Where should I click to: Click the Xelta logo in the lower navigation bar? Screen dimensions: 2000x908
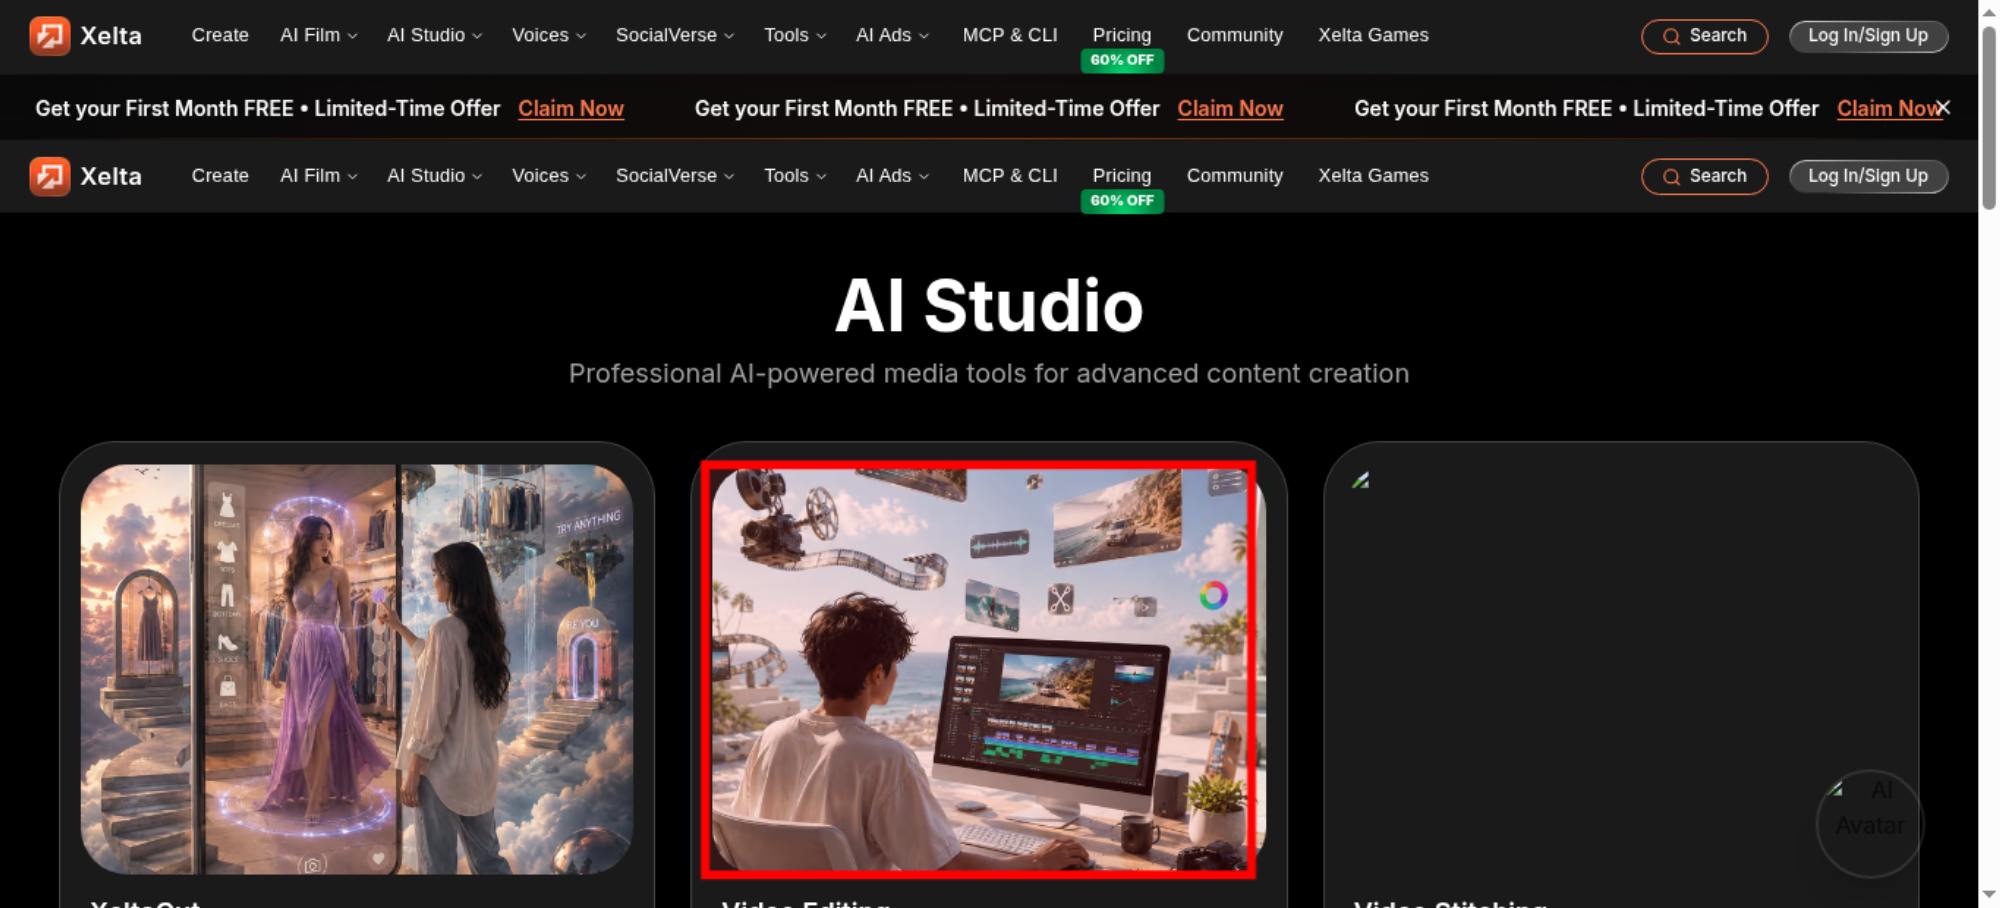pyautogui.click(x=86, y=176)
